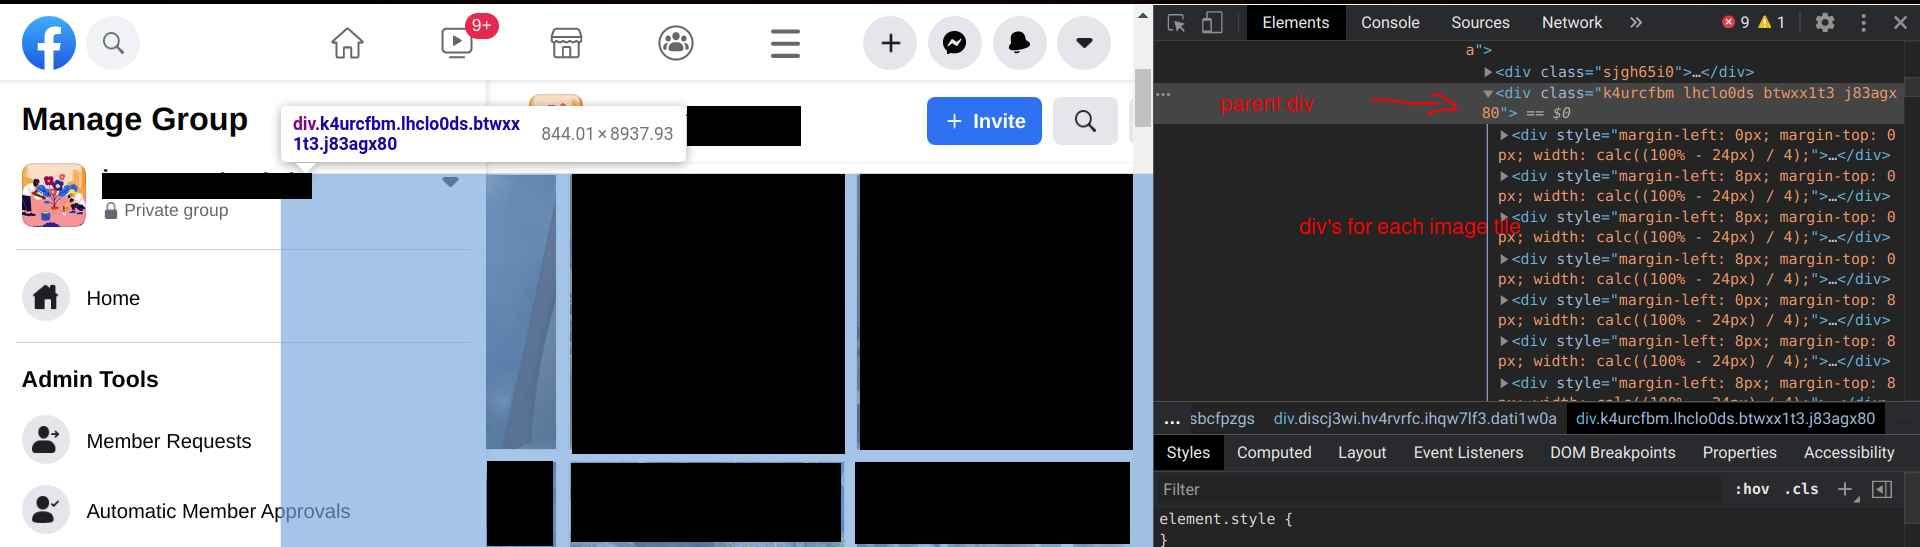Open Facebook search magnifier in header
This screenshot has width=1920, height=547.
click(x=113, y=43)
